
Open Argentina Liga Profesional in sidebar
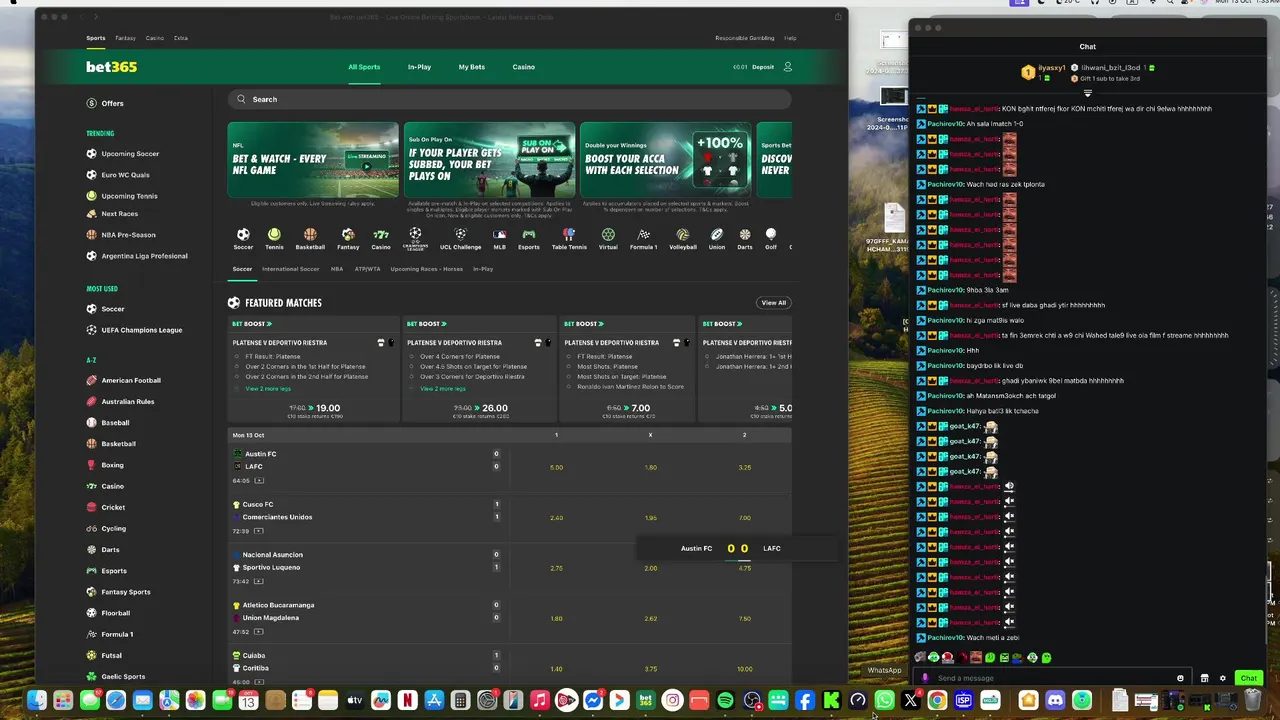[x=144, y=256]
